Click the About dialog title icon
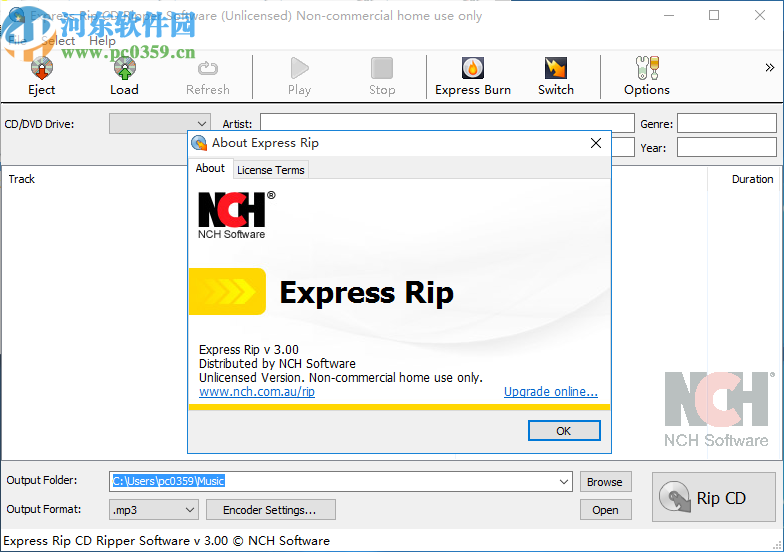 click(199, 143)
